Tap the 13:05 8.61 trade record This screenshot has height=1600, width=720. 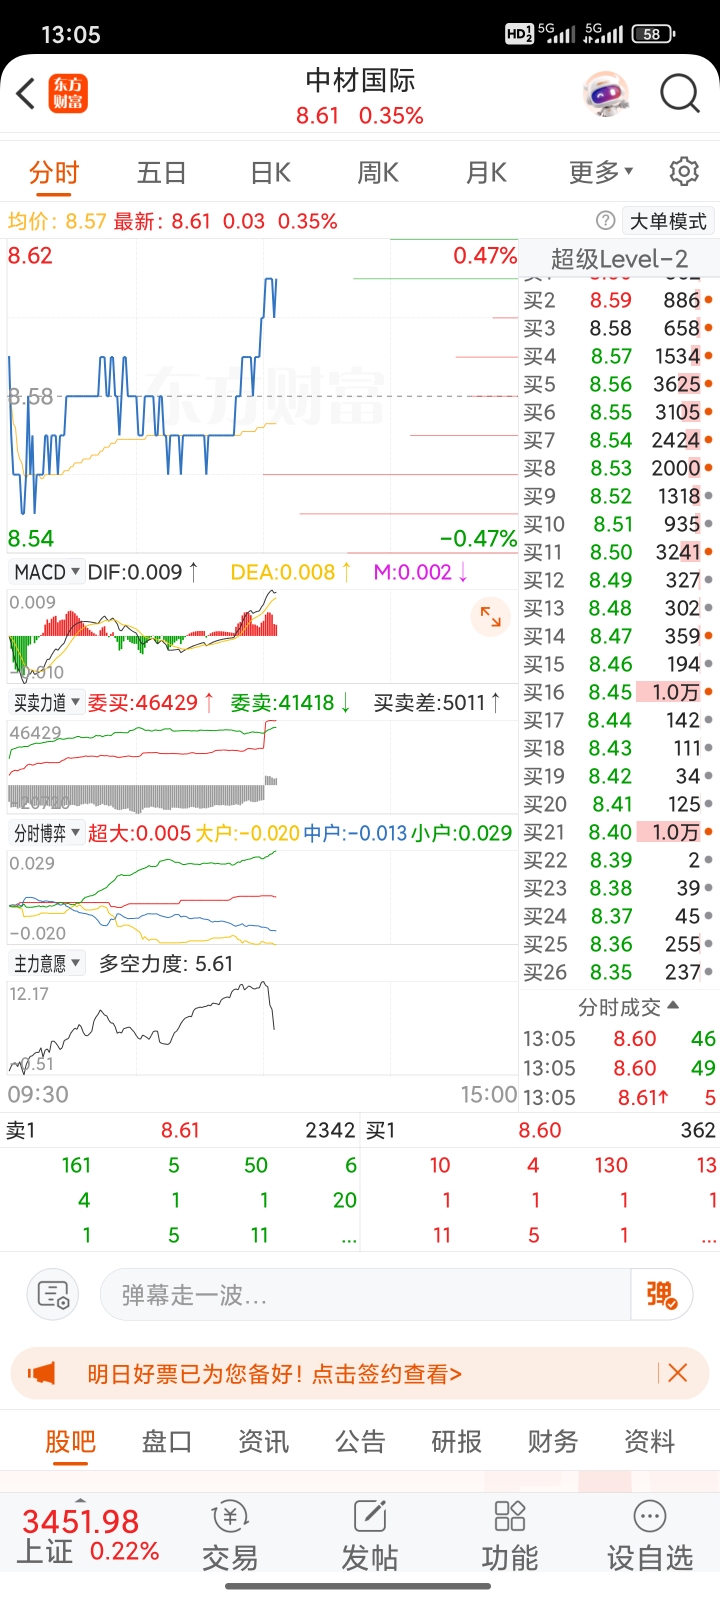pyautogui.click(x=619, y=1097)
